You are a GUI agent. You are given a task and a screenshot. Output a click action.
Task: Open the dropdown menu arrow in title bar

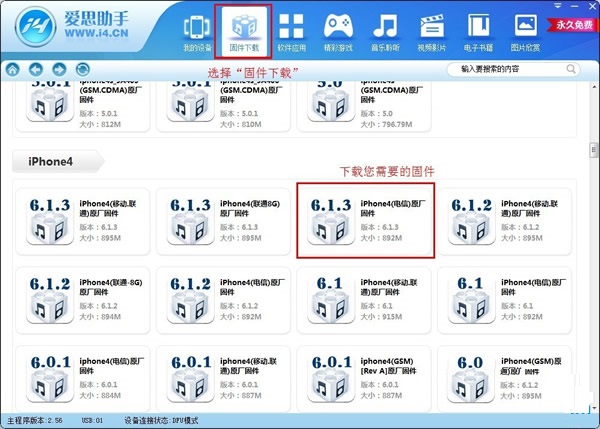tap(558, 5)
